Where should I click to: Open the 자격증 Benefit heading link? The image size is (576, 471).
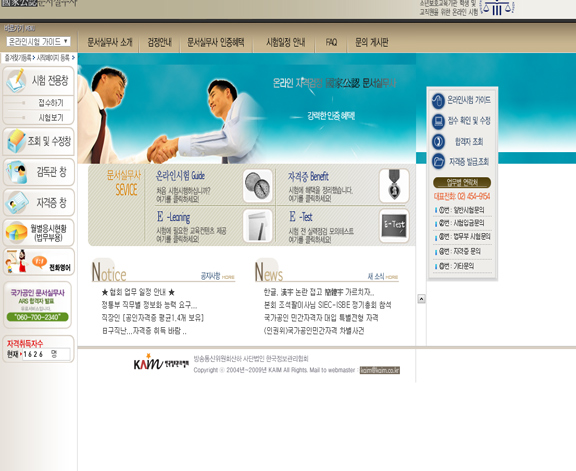point(308,177)
